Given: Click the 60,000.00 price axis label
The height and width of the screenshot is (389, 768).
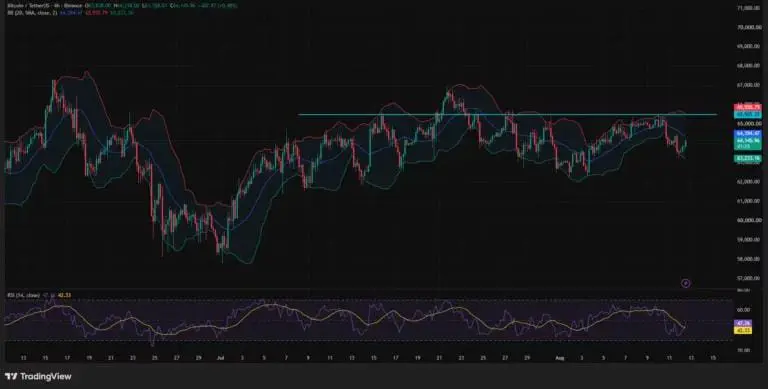Looking at the screenshot, I should (x=748, y=220).
